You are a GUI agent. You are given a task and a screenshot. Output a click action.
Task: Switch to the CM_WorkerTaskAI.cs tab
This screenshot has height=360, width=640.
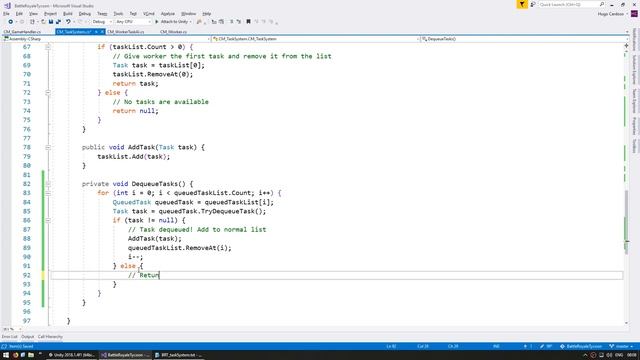pos(126,31)
